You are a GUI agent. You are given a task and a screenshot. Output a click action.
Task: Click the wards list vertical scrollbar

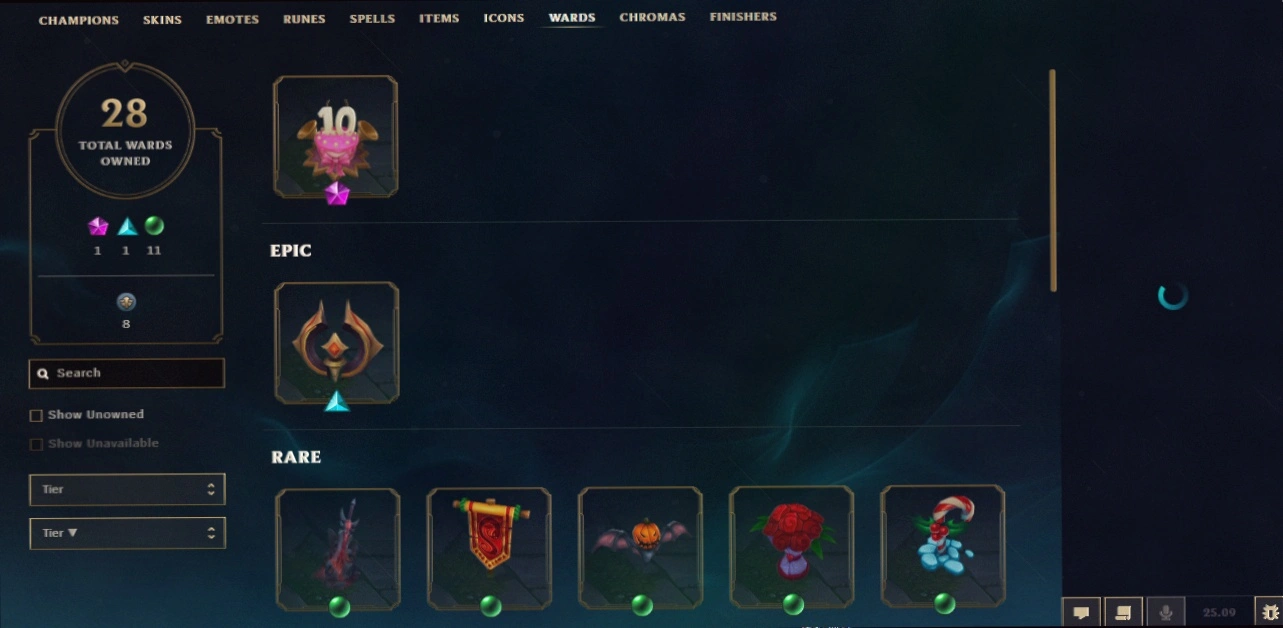point(1052,180)
